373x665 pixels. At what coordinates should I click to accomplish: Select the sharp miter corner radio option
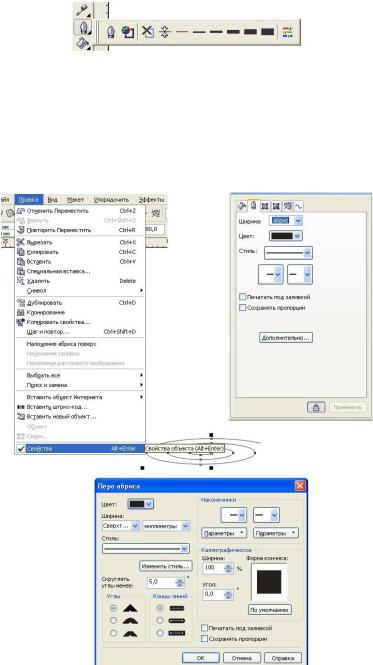pos(113,608)
